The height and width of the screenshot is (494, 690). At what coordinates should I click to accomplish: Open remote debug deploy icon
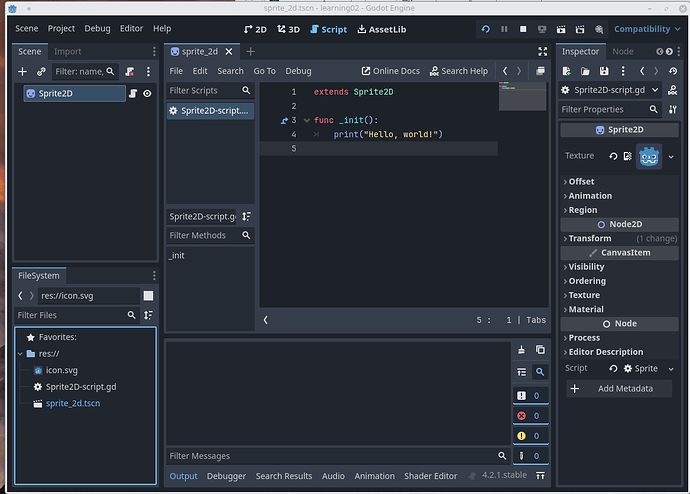[x=542, y=29]
